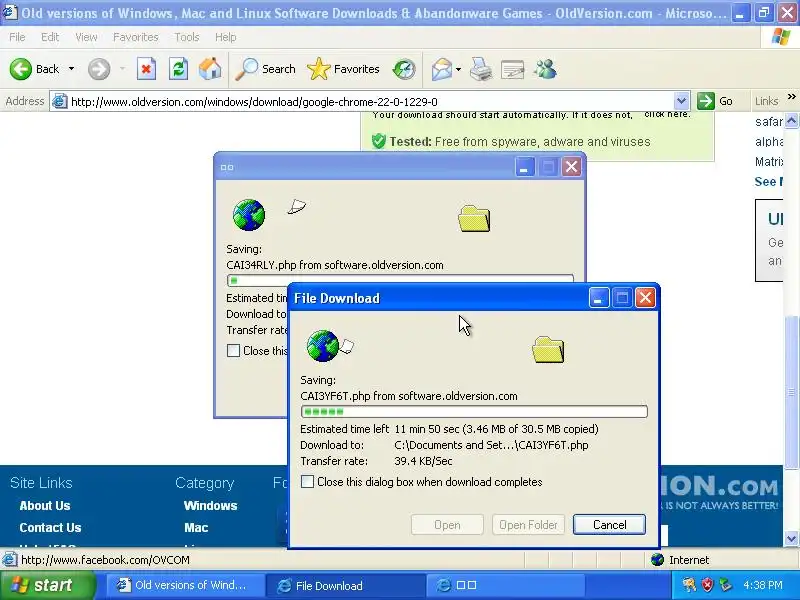This screenshot has height=600, width=800.
Task: Open the Contact Us footer link
Action: tap(50, 528)
